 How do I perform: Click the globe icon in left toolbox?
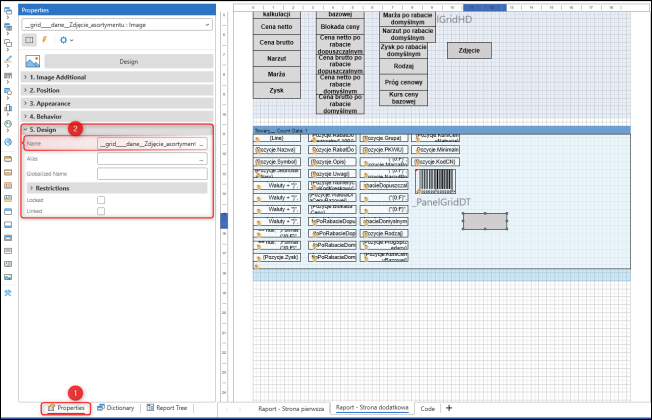pos(7,142)
